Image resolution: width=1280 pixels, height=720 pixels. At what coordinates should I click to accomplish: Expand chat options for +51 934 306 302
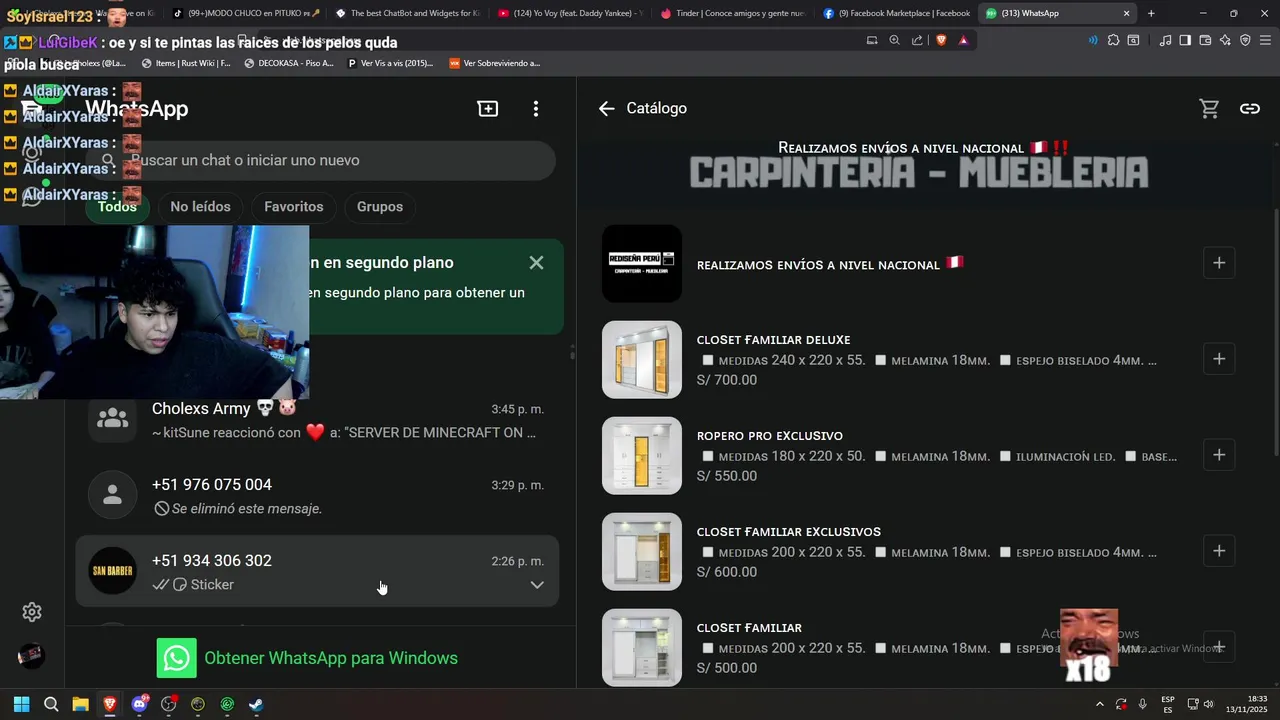(x=537, y=585)
